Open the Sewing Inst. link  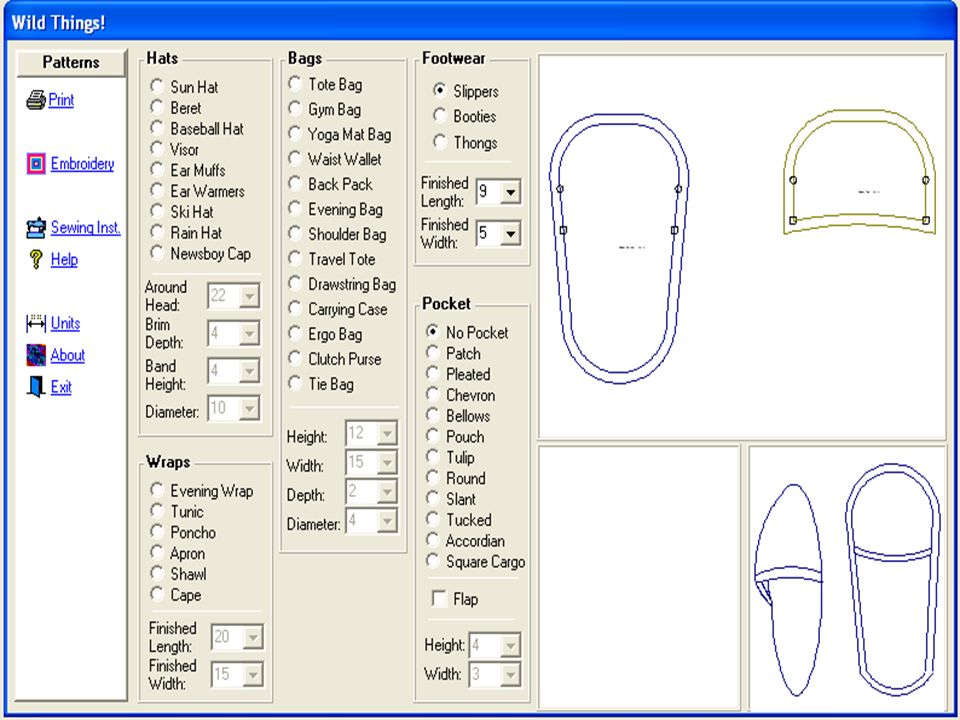(x=86, y=228)
